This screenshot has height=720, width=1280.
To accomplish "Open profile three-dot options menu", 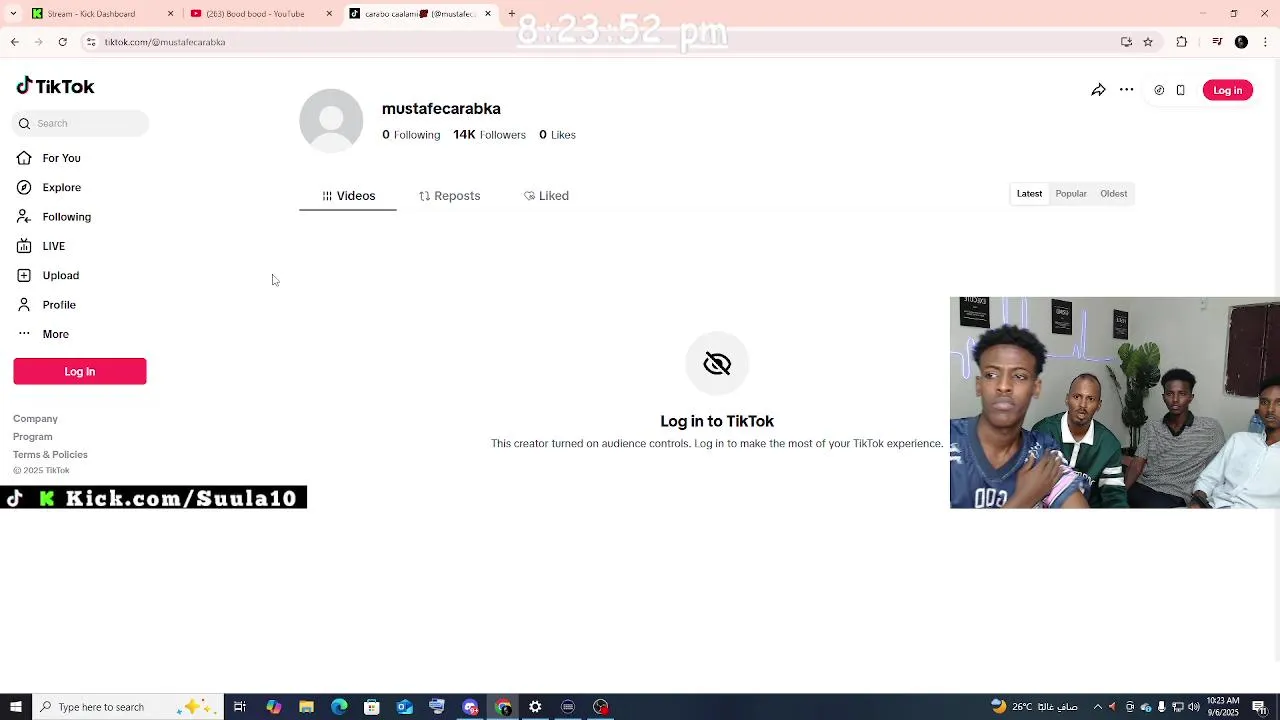I will 1126,90.
